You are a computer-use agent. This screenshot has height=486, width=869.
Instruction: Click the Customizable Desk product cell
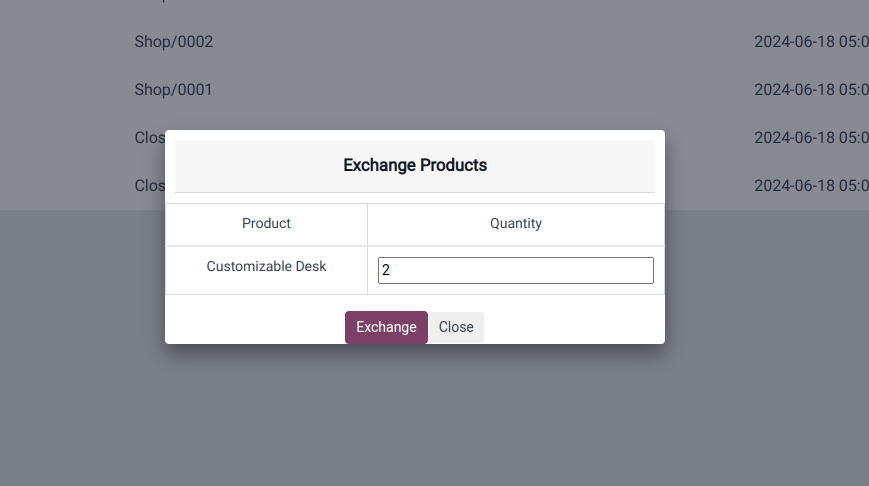tap(266, 267)
